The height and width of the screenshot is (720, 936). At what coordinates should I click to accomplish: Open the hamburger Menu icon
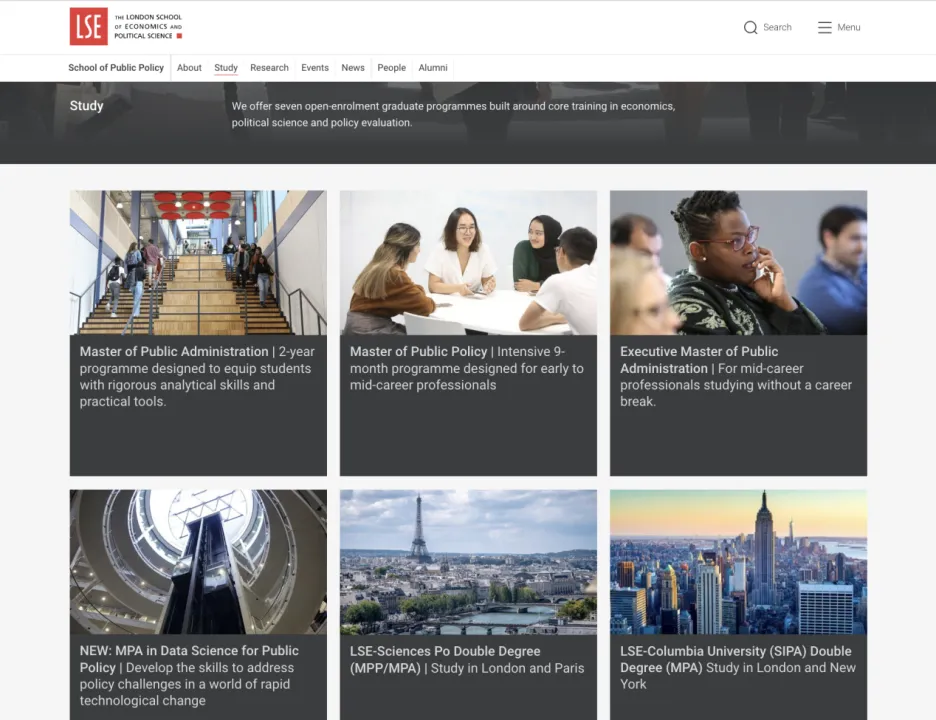(825, 28)
